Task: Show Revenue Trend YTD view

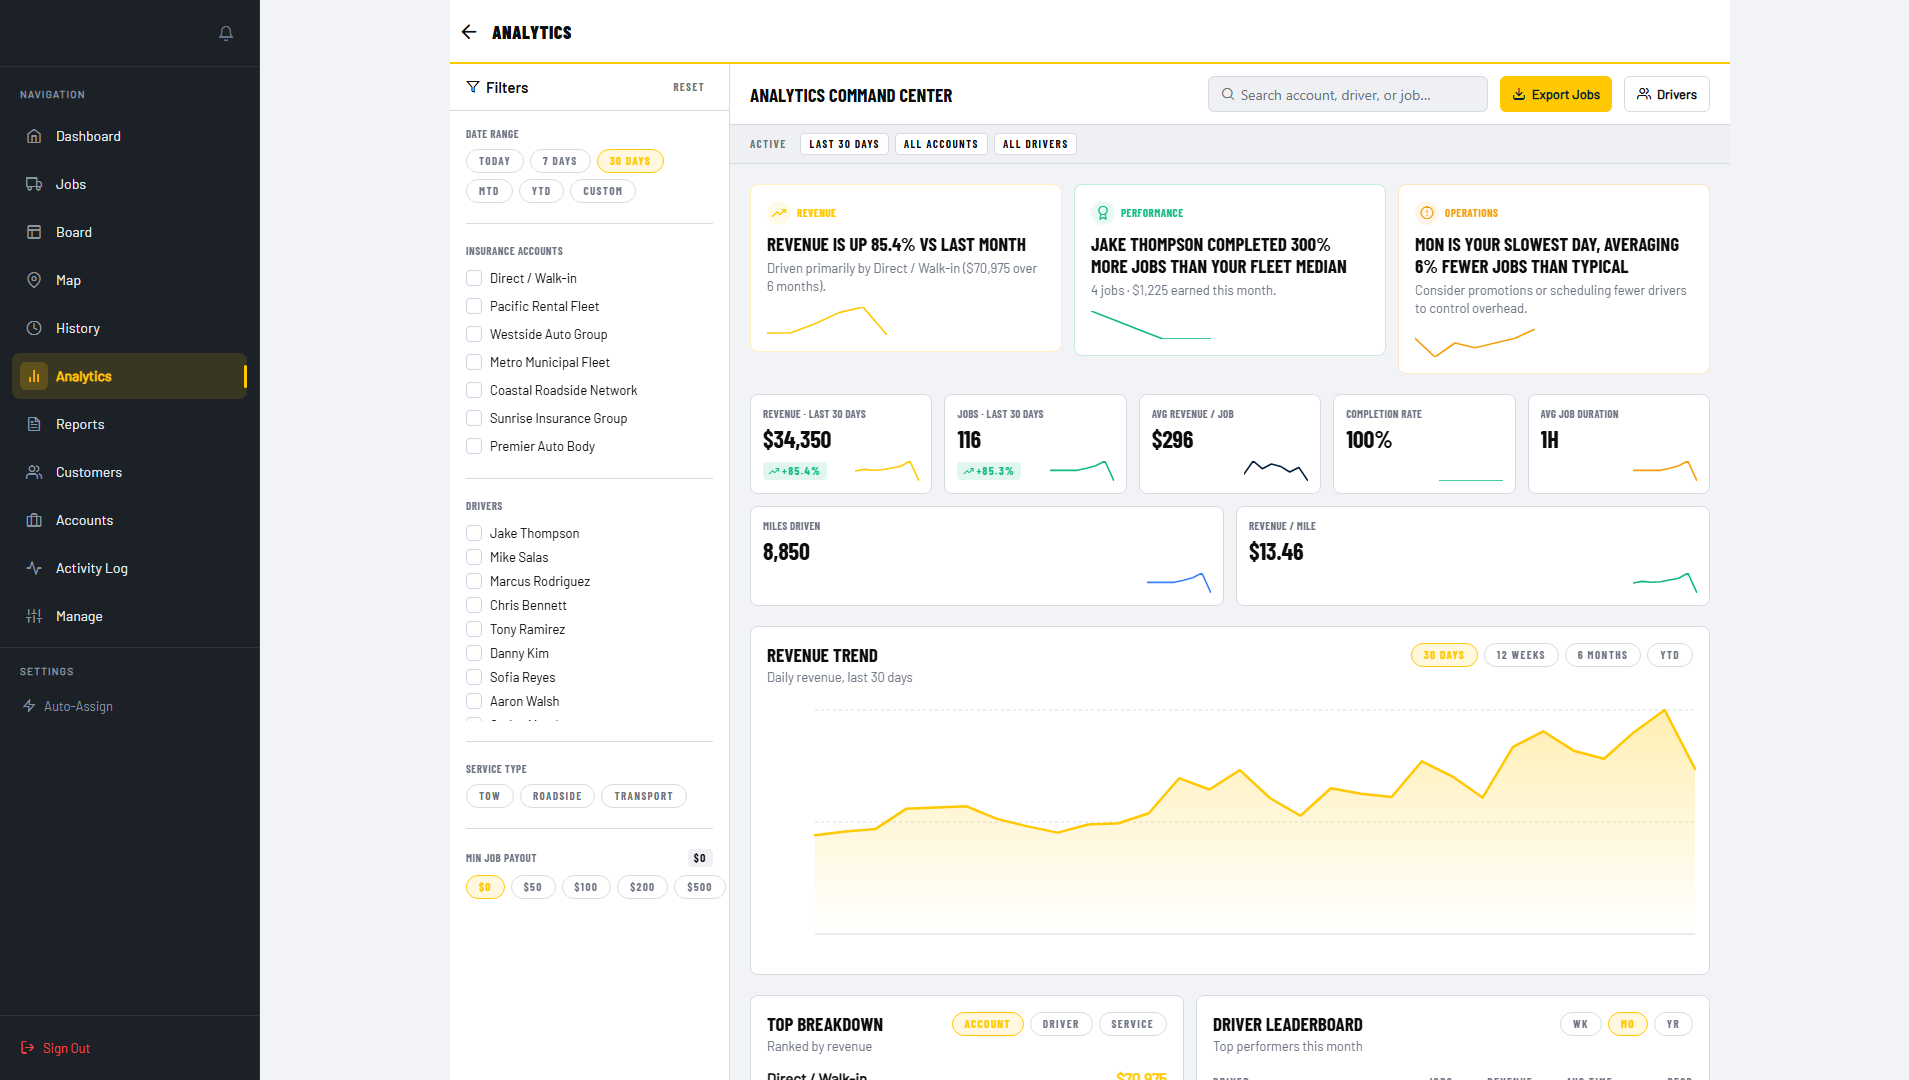Action: (1670, 655)
